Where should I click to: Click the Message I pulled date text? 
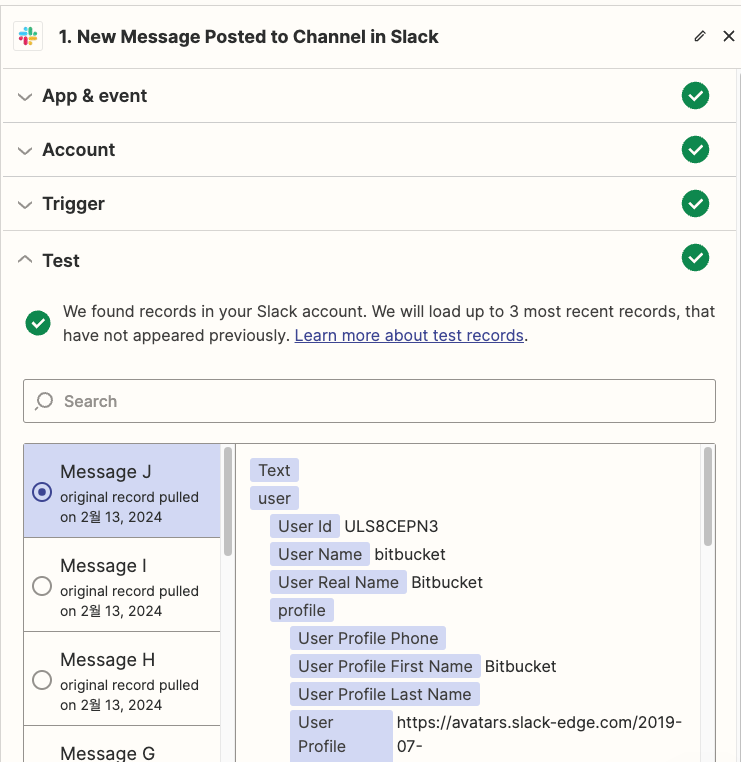(x=129, y=601)
